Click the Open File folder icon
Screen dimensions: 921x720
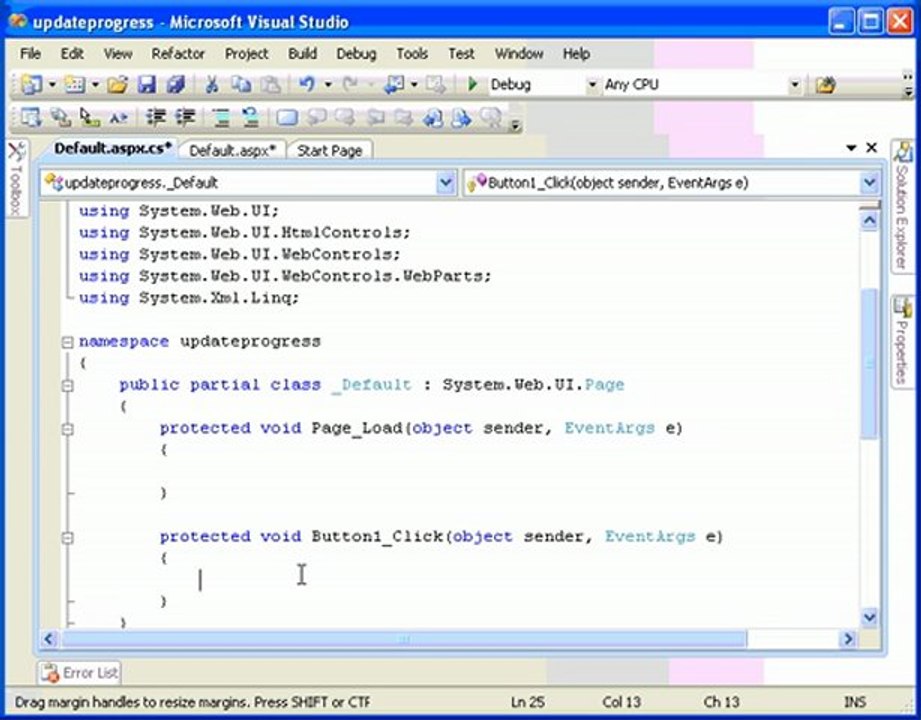click(117, 85)
